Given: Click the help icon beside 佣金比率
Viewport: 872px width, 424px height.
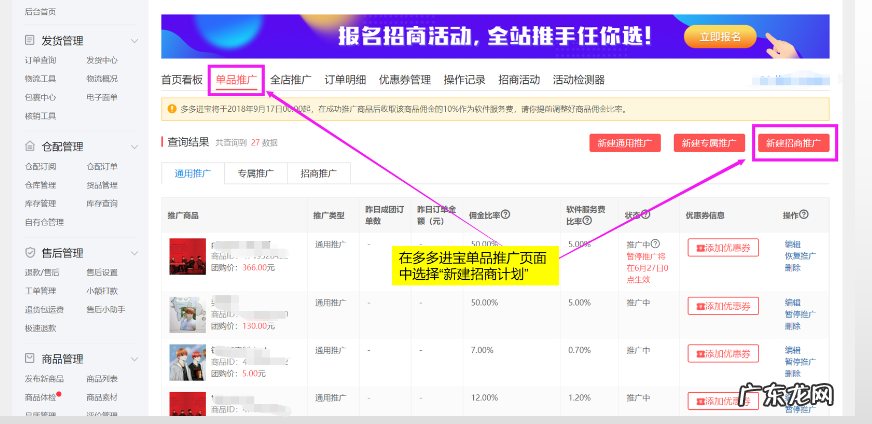Looking at the screenshot, I should point(506,214).
